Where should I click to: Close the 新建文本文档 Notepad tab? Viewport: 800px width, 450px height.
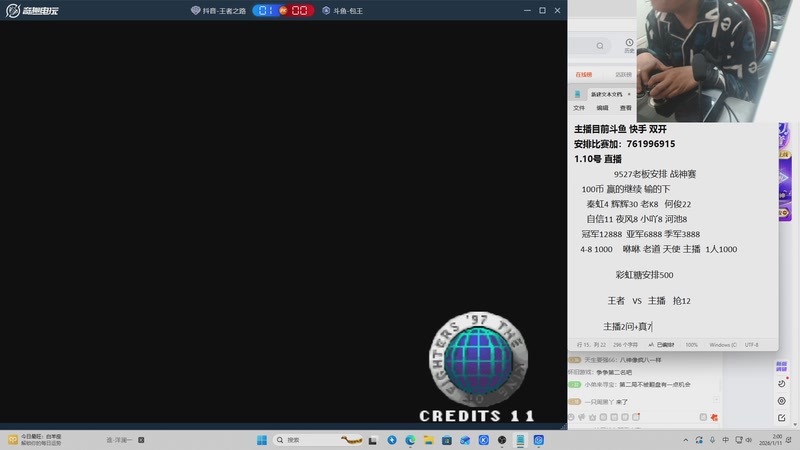click(x=629, y=93)
